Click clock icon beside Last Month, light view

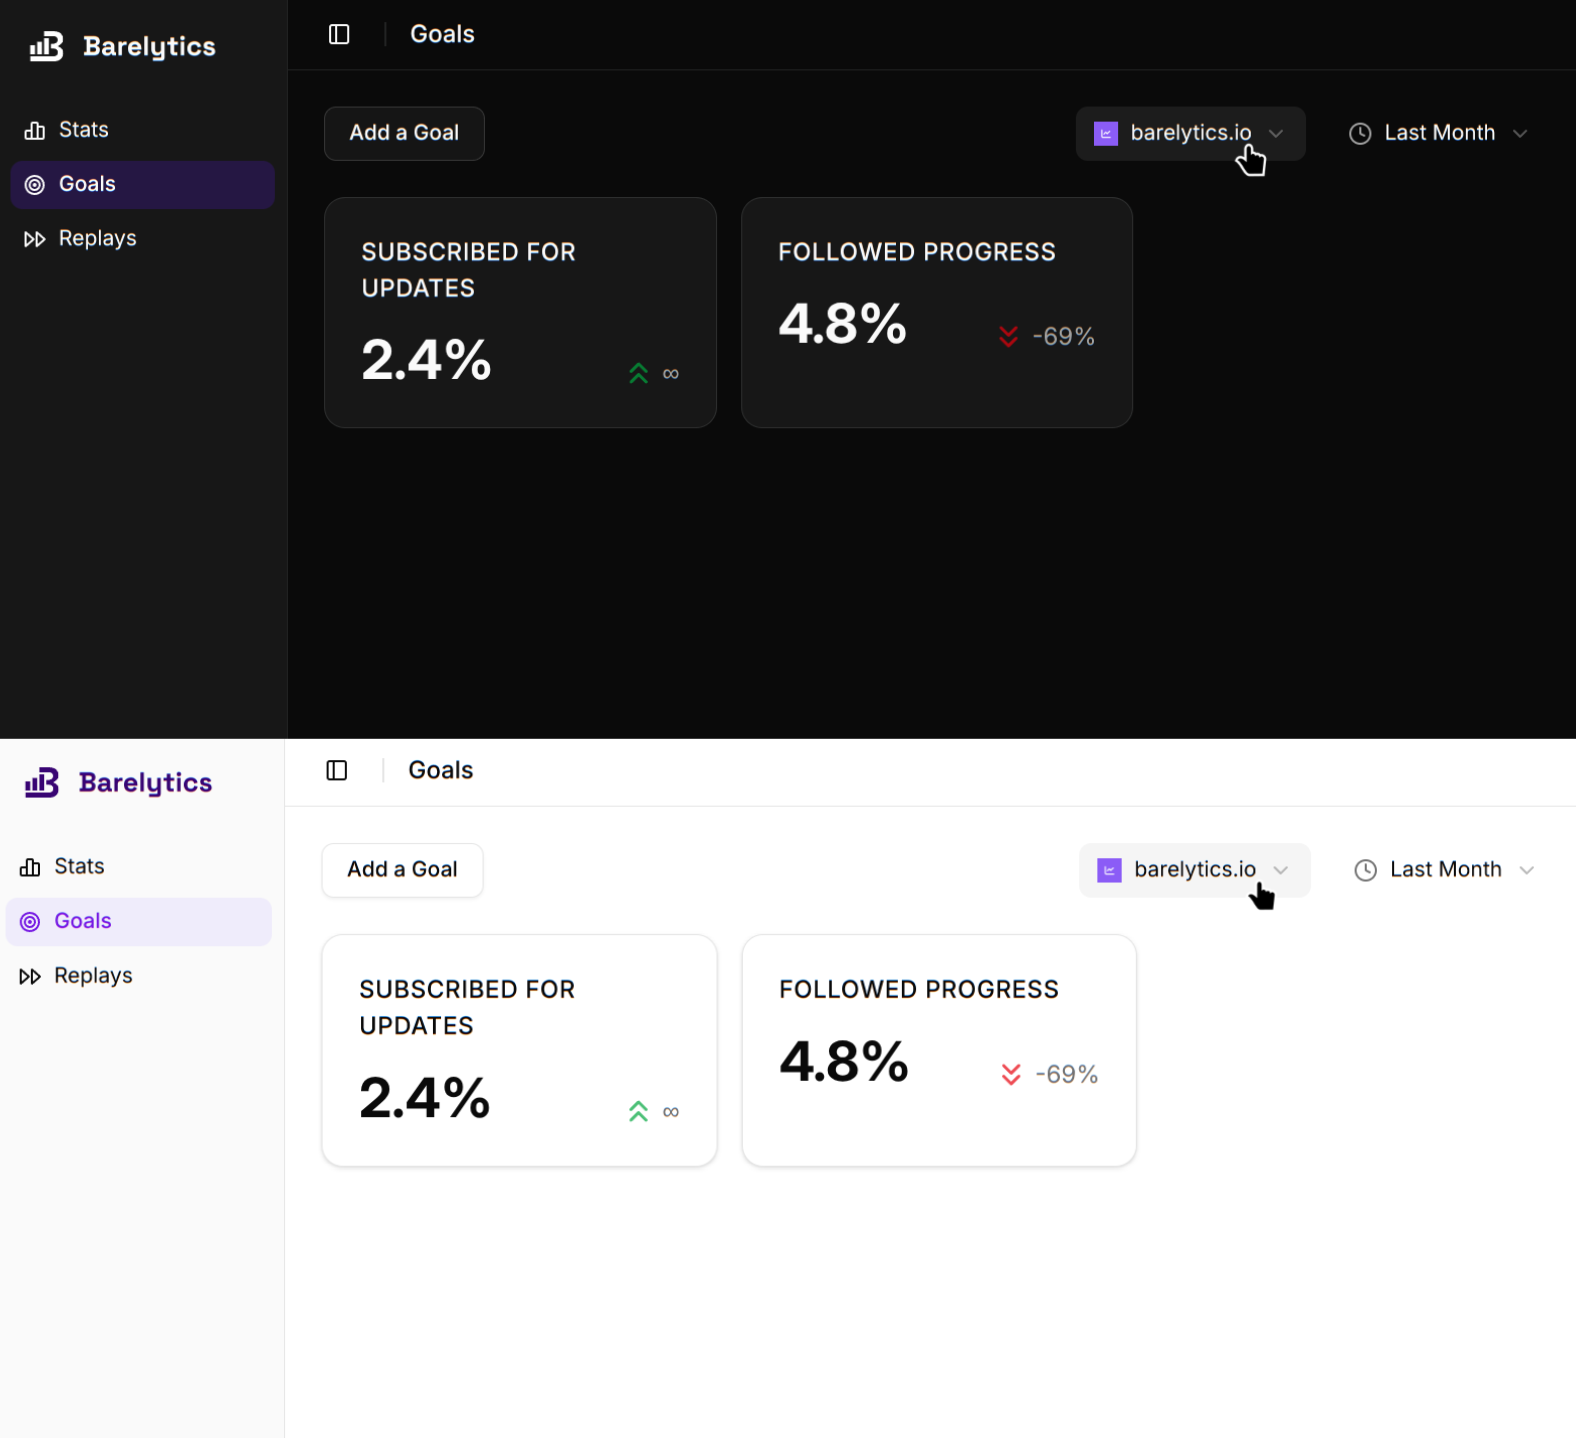coord(1365,870)
